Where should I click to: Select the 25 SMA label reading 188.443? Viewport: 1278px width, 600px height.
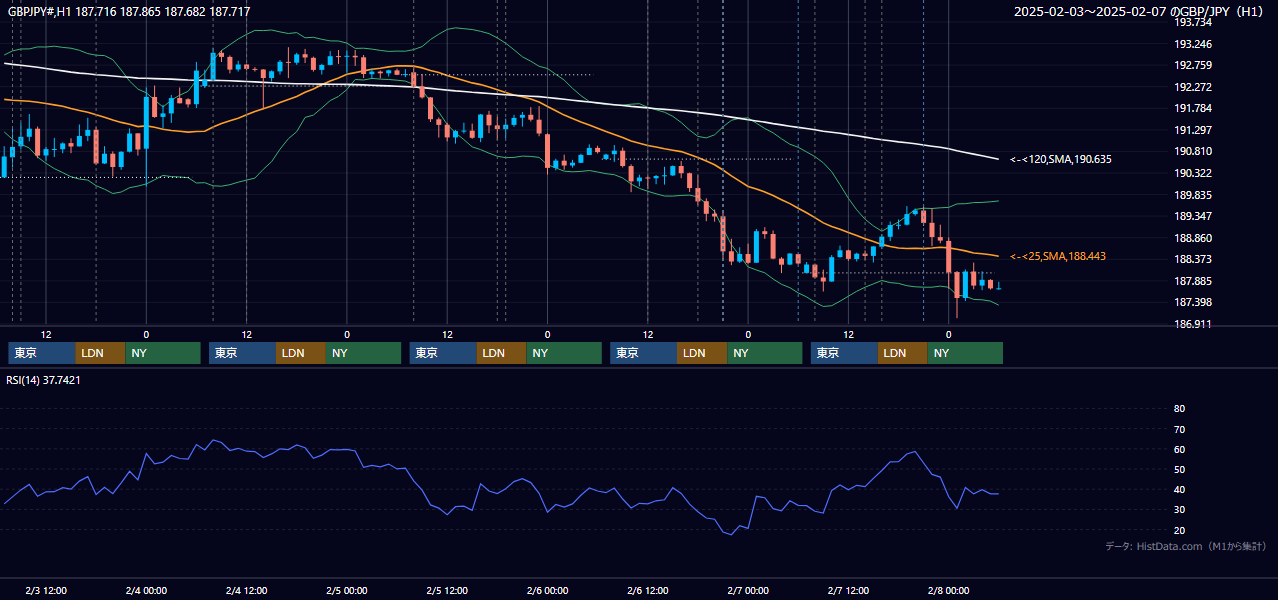click(x=1058, y=257)
